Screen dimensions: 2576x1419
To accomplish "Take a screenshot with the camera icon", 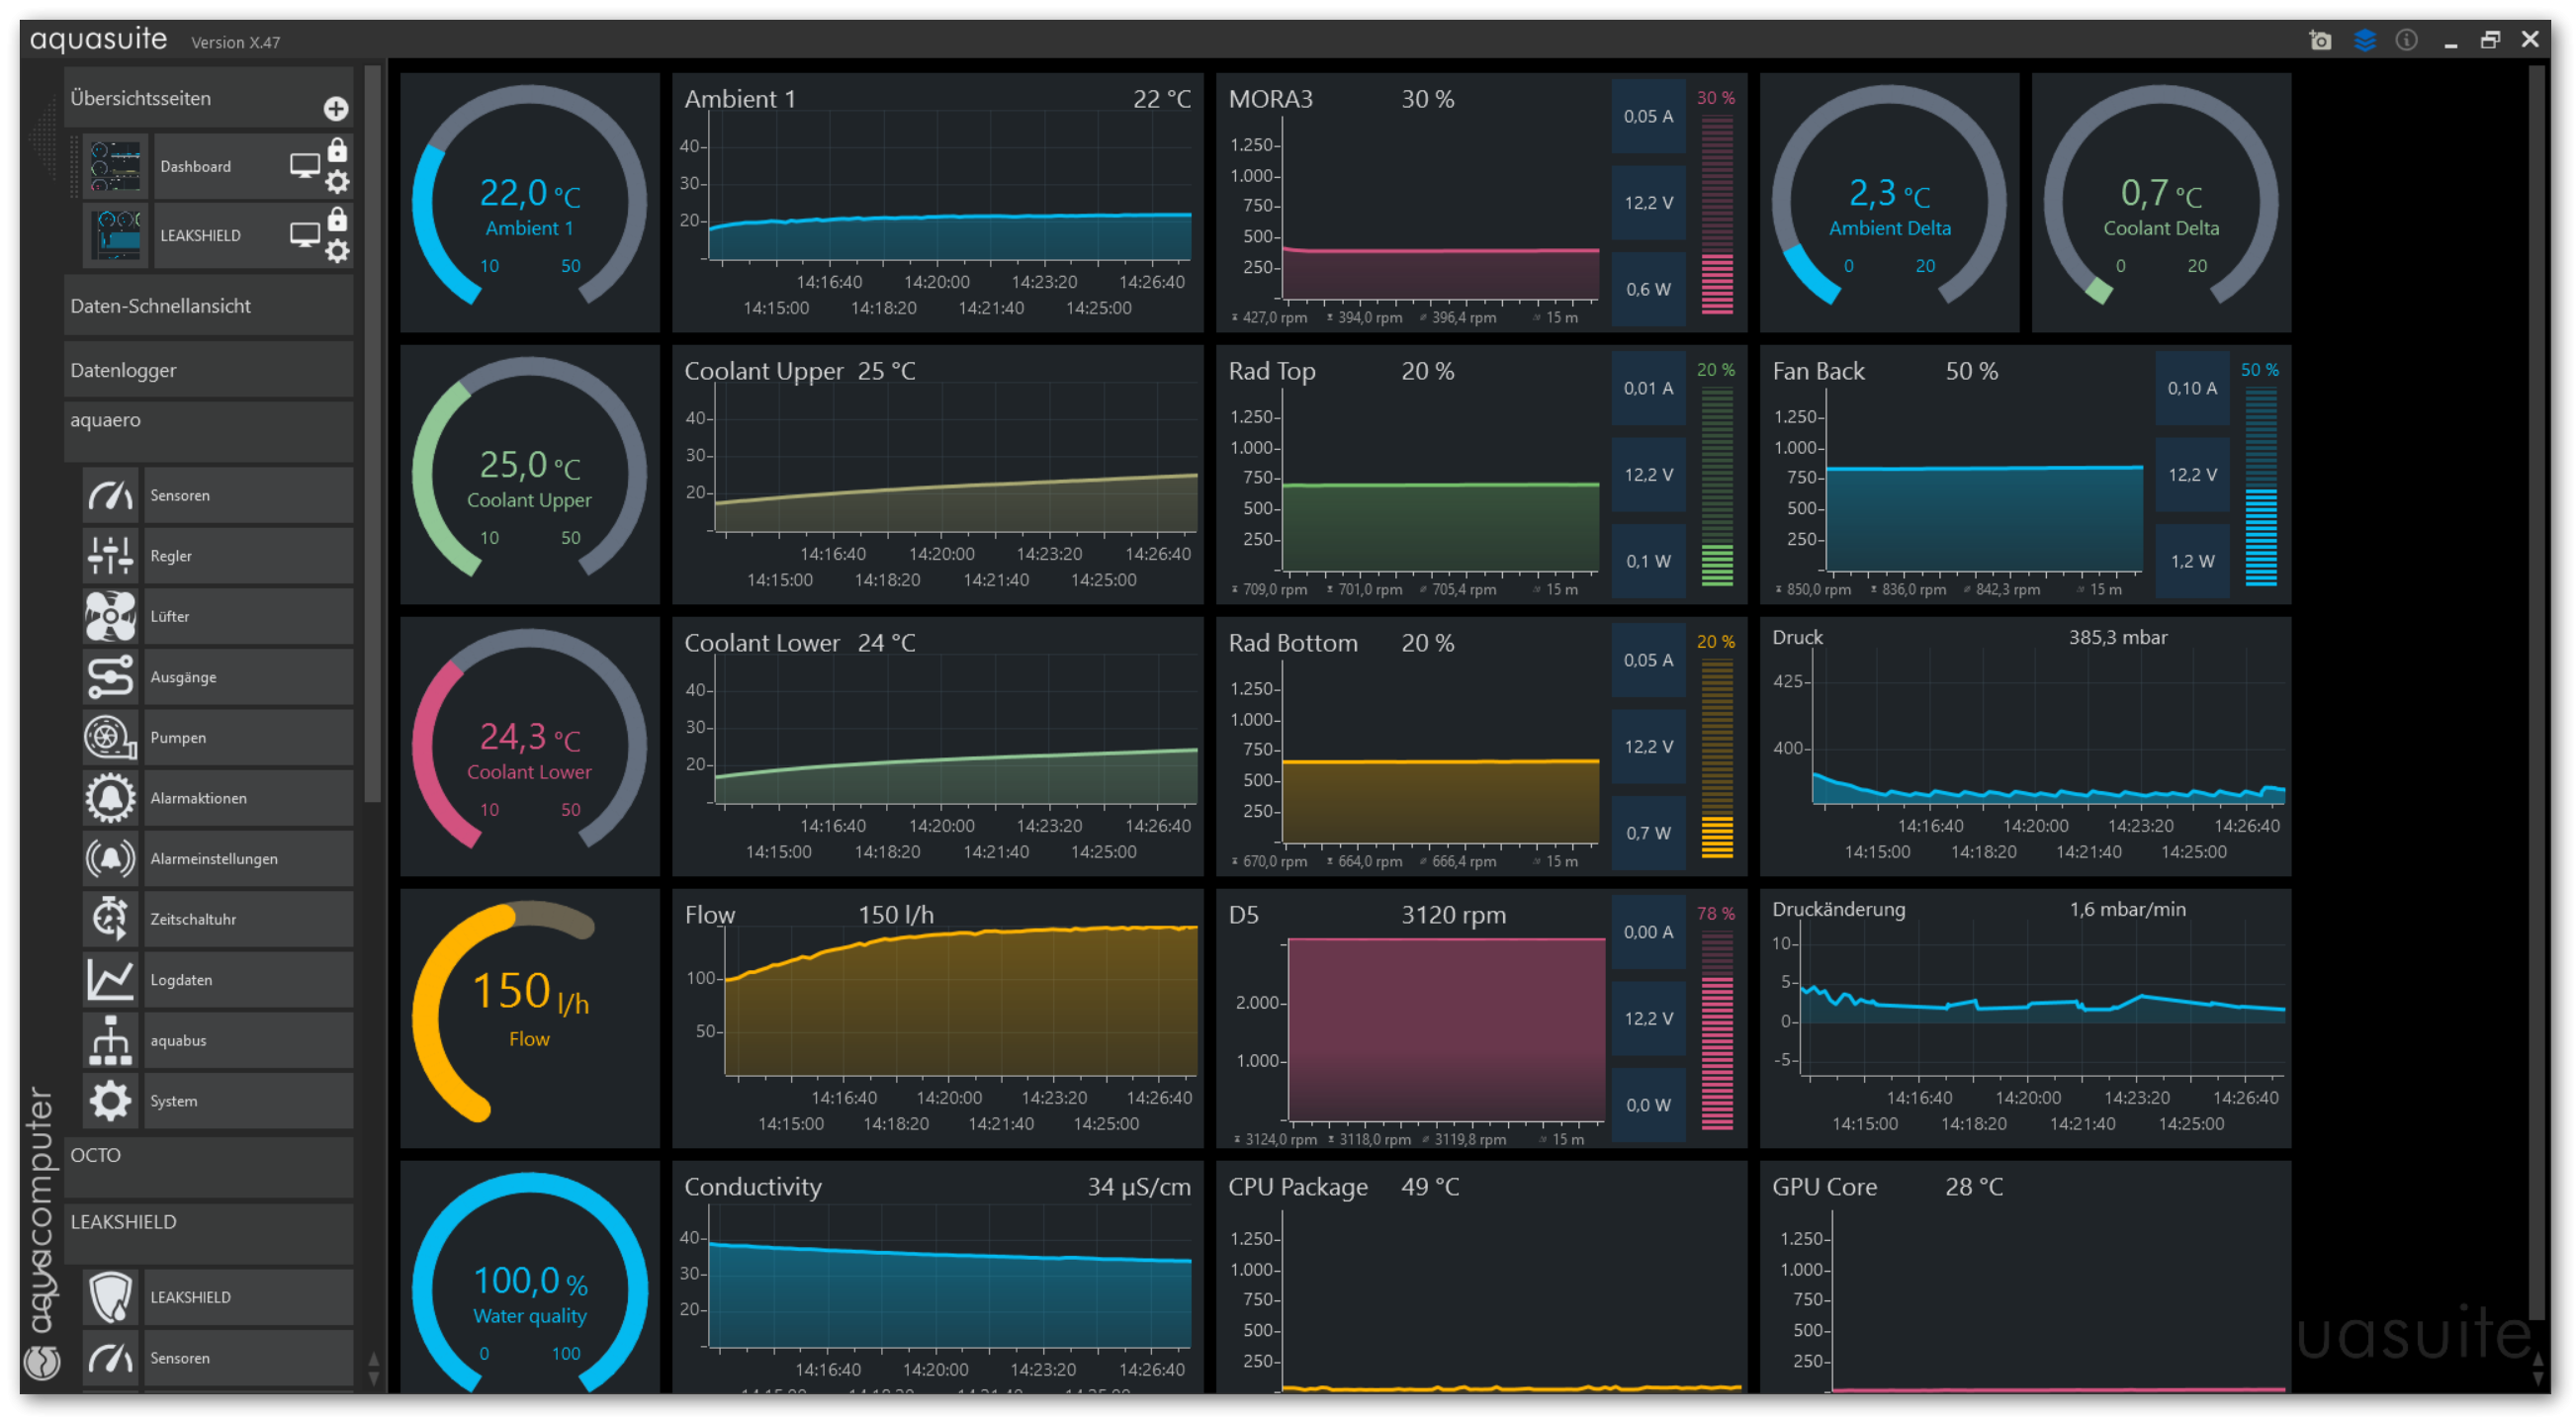I will [2320, 40].
